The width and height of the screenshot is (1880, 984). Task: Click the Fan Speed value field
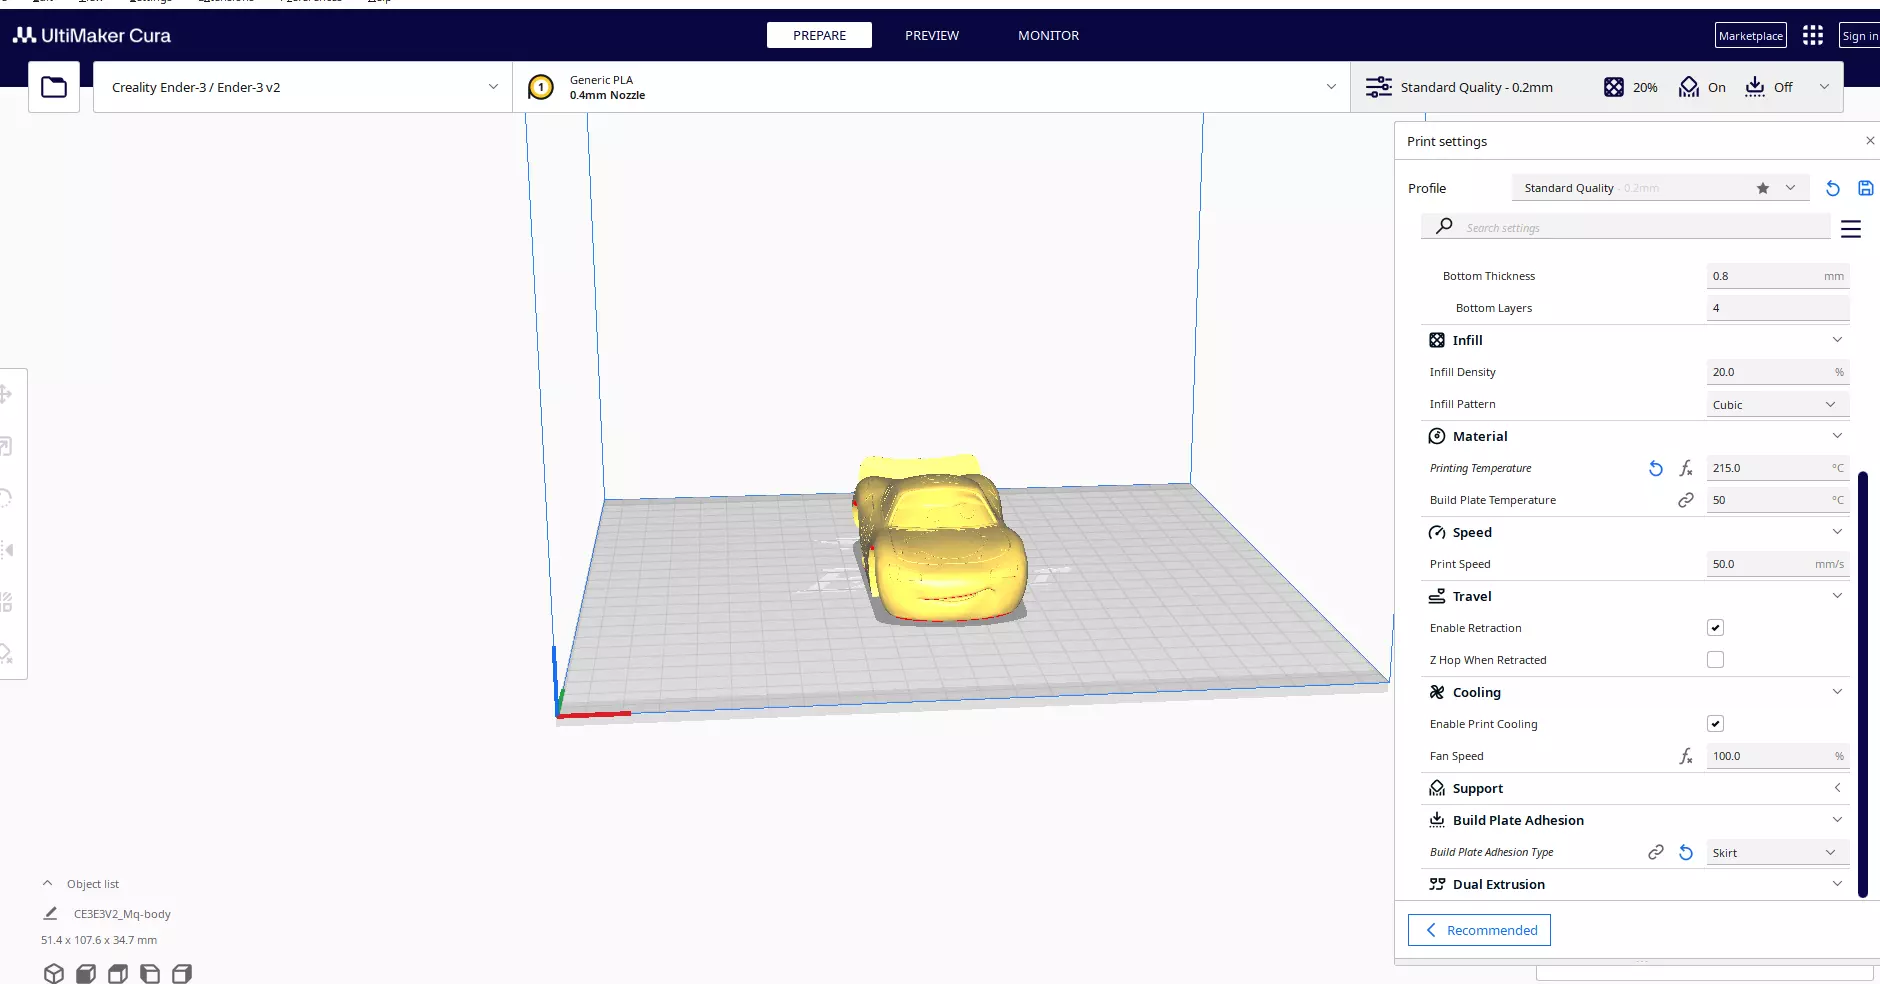pos(1777,756)
